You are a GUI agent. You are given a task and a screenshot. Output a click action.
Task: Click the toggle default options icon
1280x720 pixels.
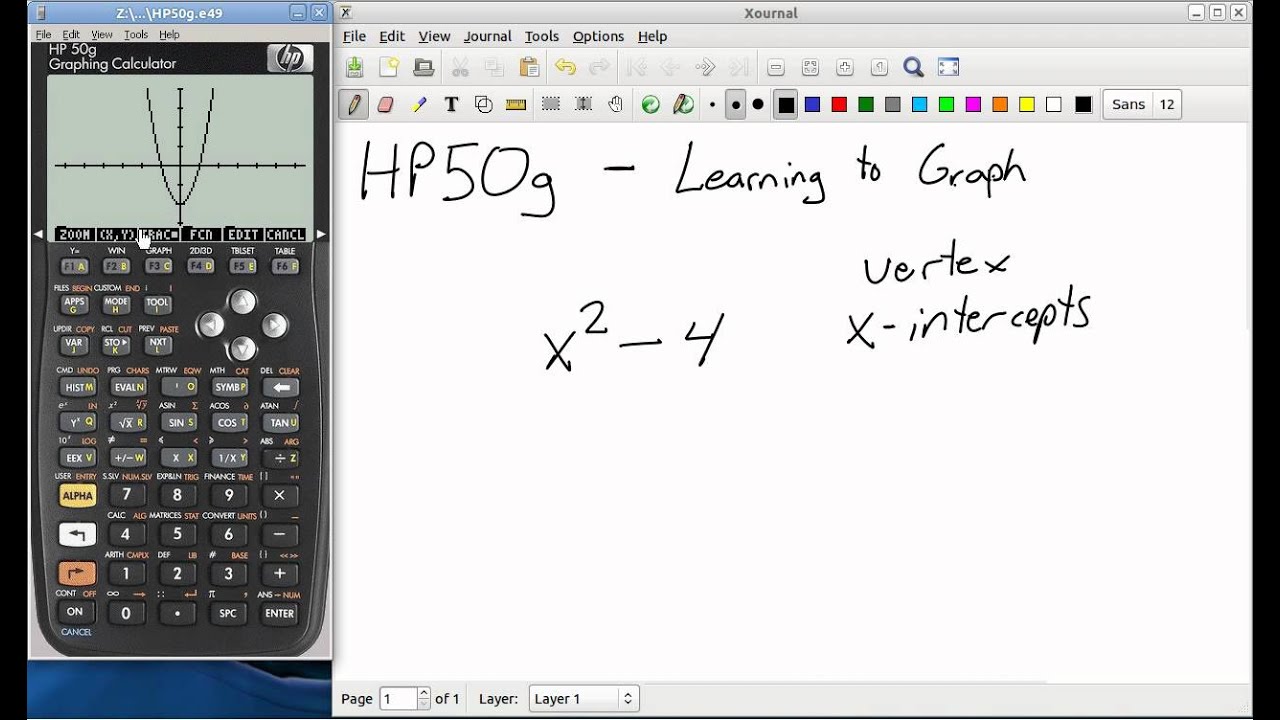point(684,104)
